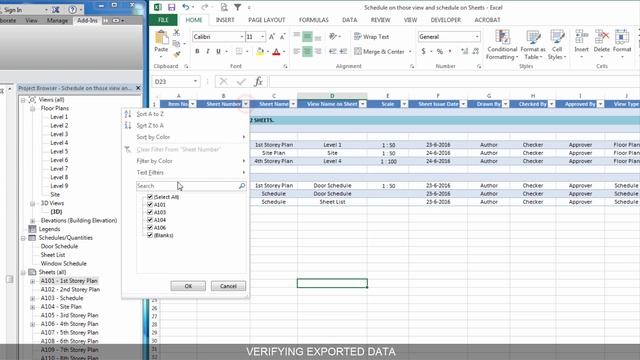The height and width of the screenshot is (360, 640).
Task: Open the Number format dropdown (General)
Action: point(477,37)
